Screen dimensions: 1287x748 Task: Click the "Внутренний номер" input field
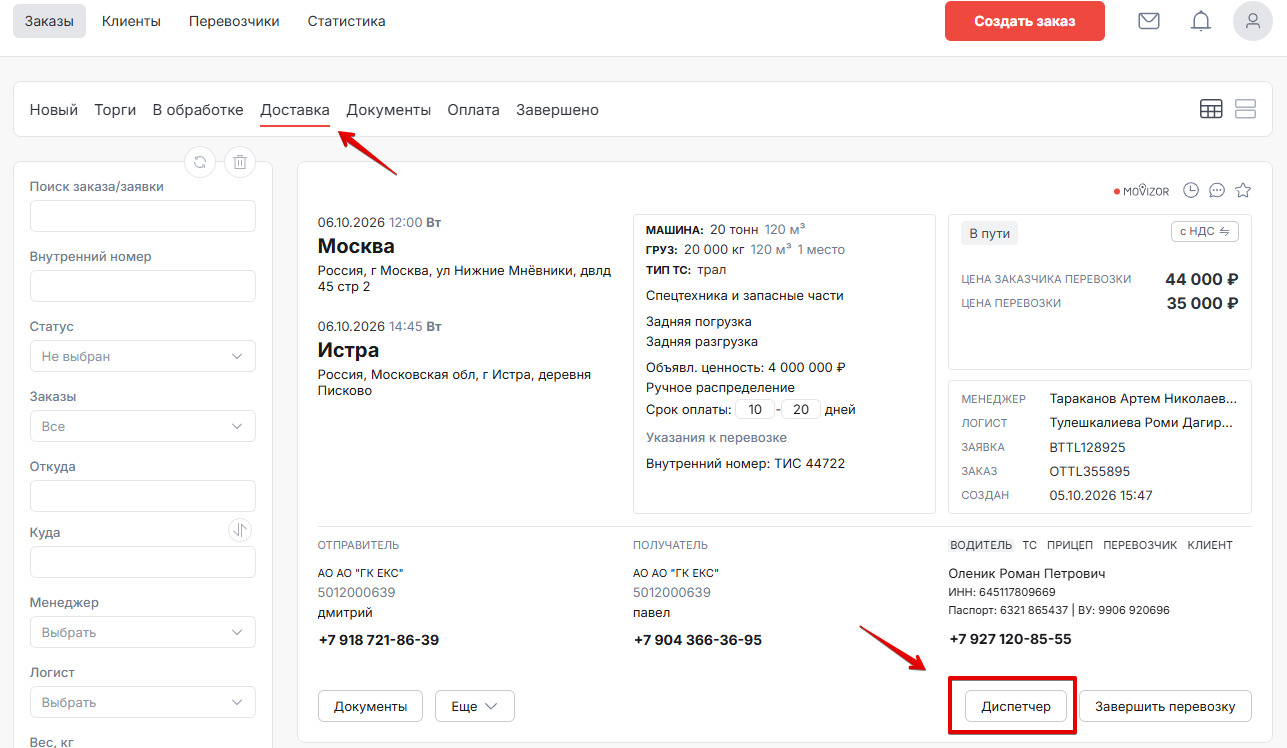coord(143,286)
